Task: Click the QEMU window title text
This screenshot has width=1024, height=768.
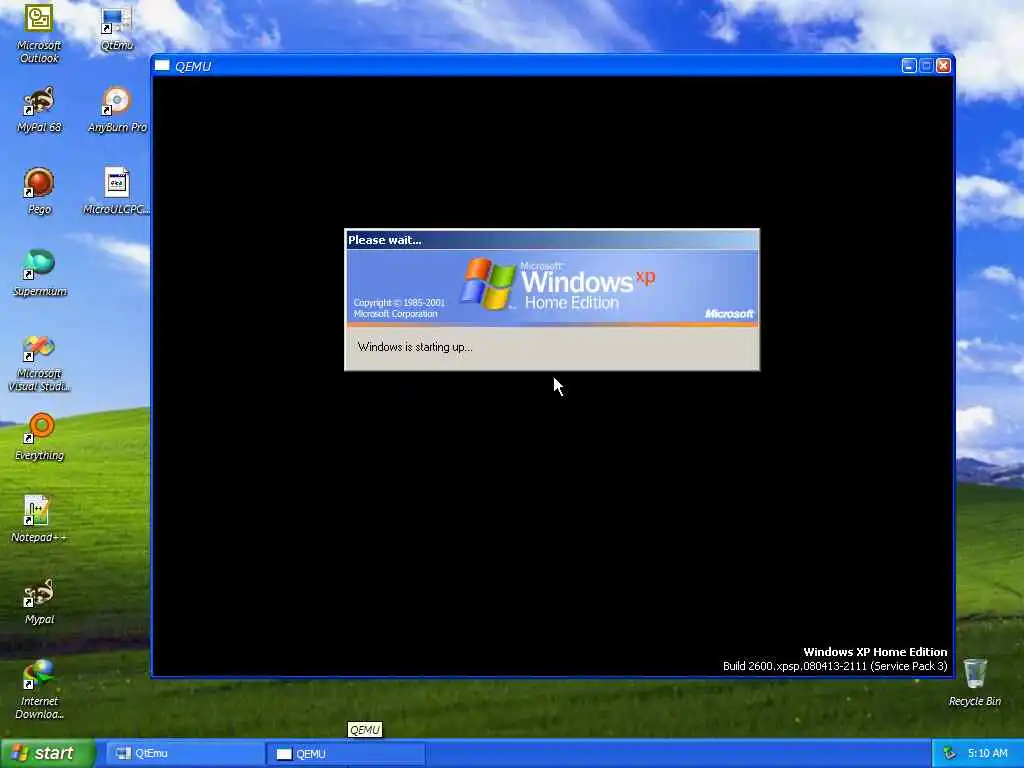Action: (193, 66)
